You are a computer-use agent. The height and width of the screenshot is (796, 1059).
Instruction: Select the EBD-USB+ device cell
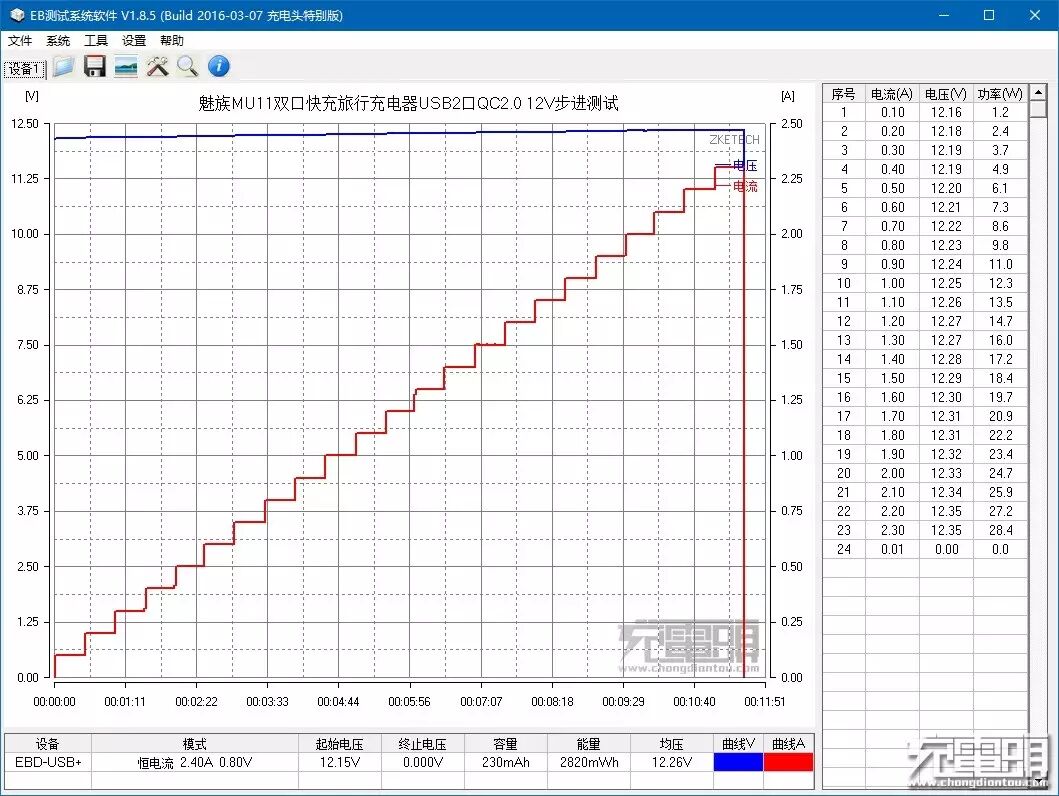point(48,762)
